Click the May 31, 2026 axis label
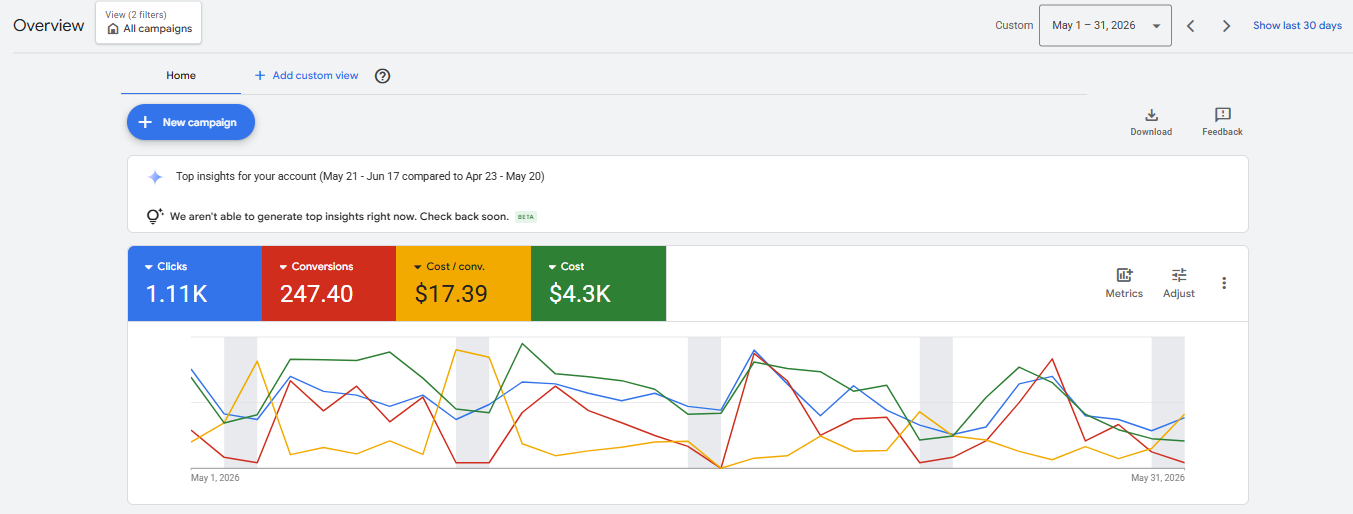 pos(1158,478)
